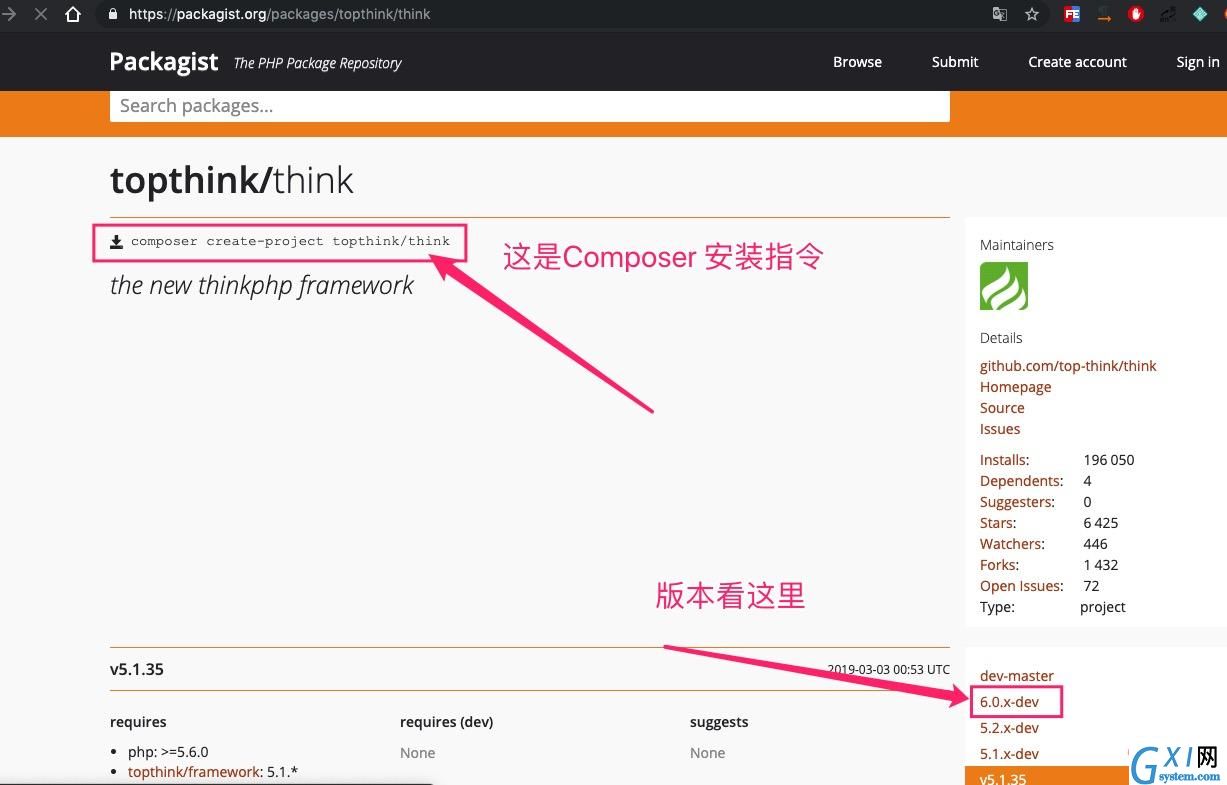This screenshot has height=785, width=1227.
Task: Open the topthink/framework requirement link
Action: (194, 772)
